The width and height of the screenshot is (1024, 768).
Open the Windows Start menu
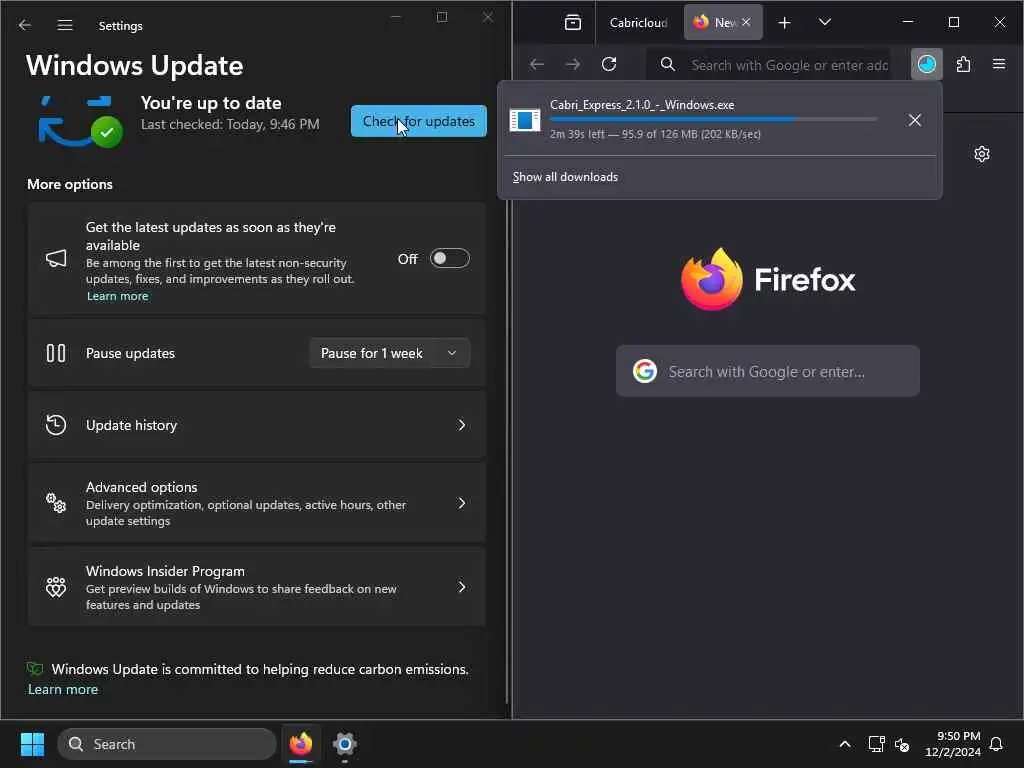[32, 744]
